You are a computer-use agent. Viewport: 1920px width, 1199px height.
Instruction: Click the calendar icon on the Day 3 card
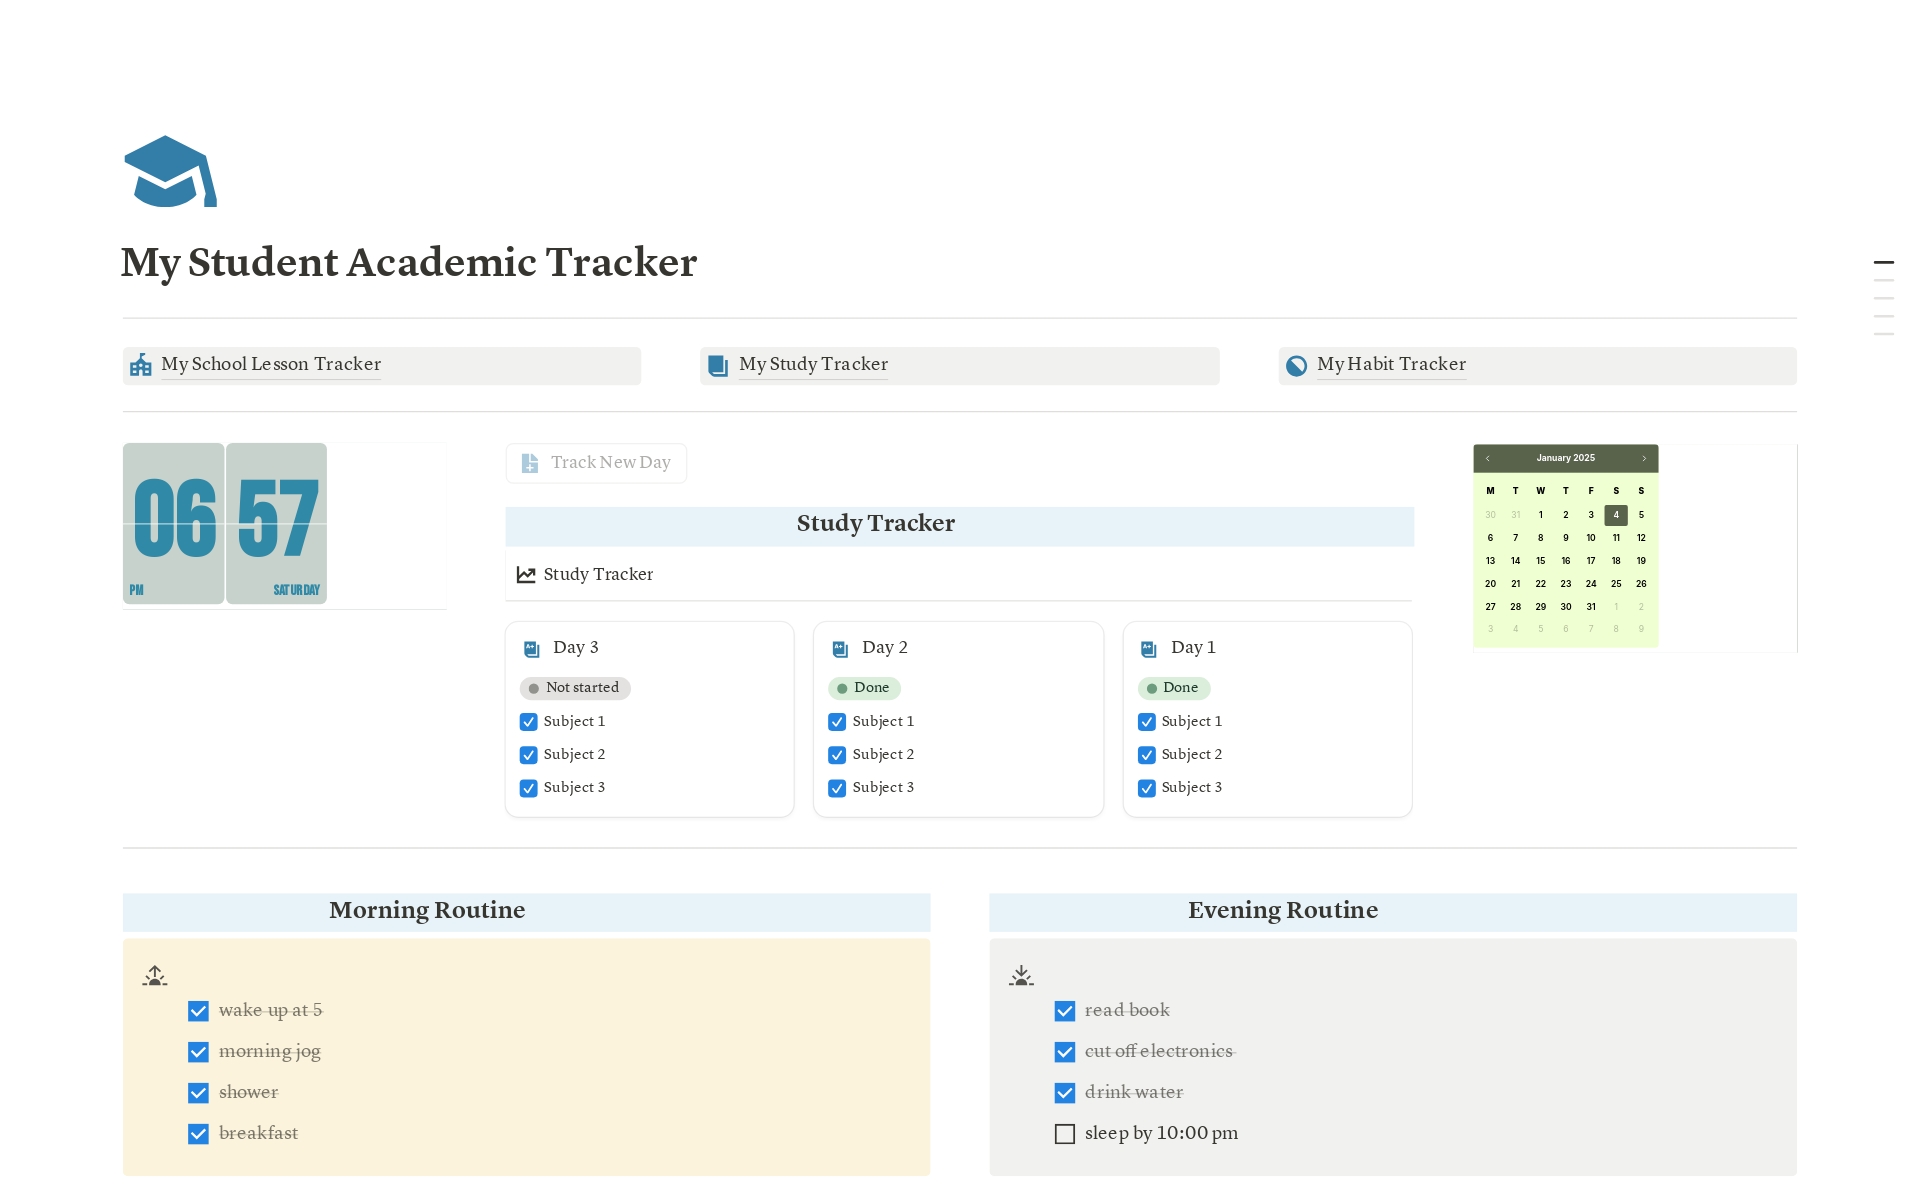pos(531,648)
